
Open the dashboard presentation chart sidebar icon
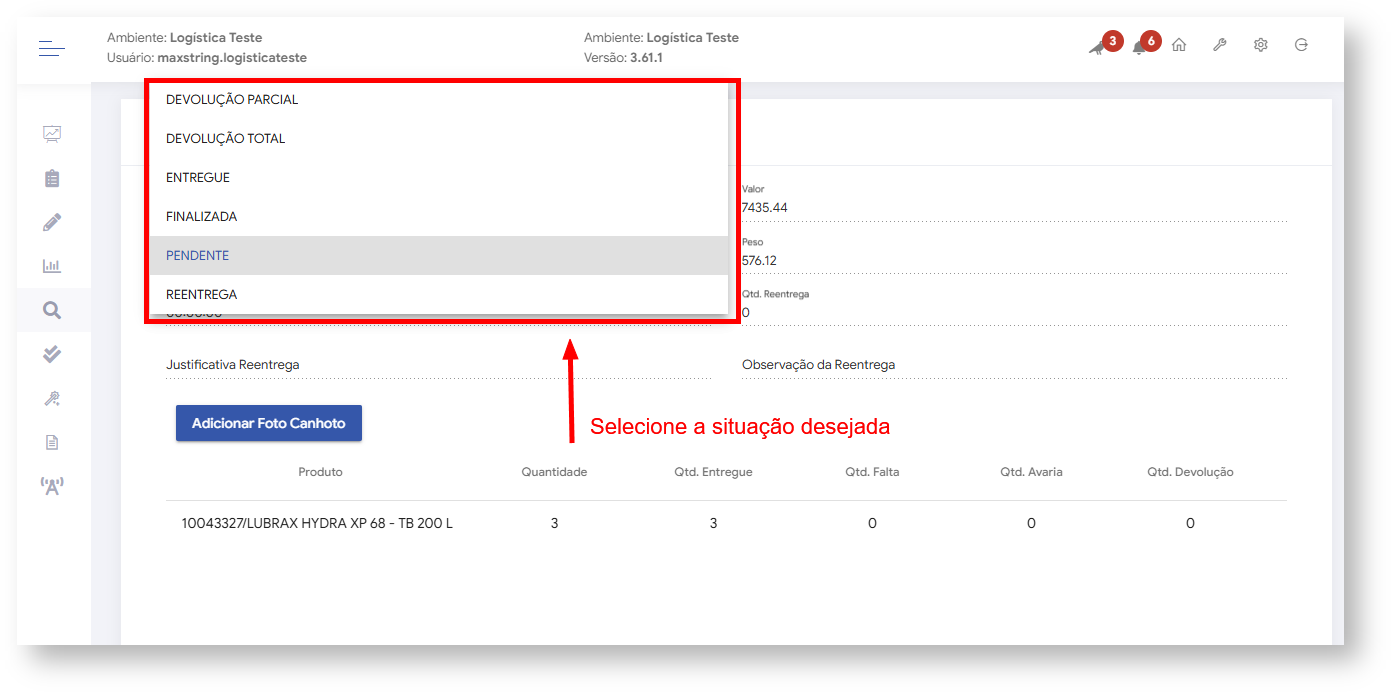[x=52, y=133]
